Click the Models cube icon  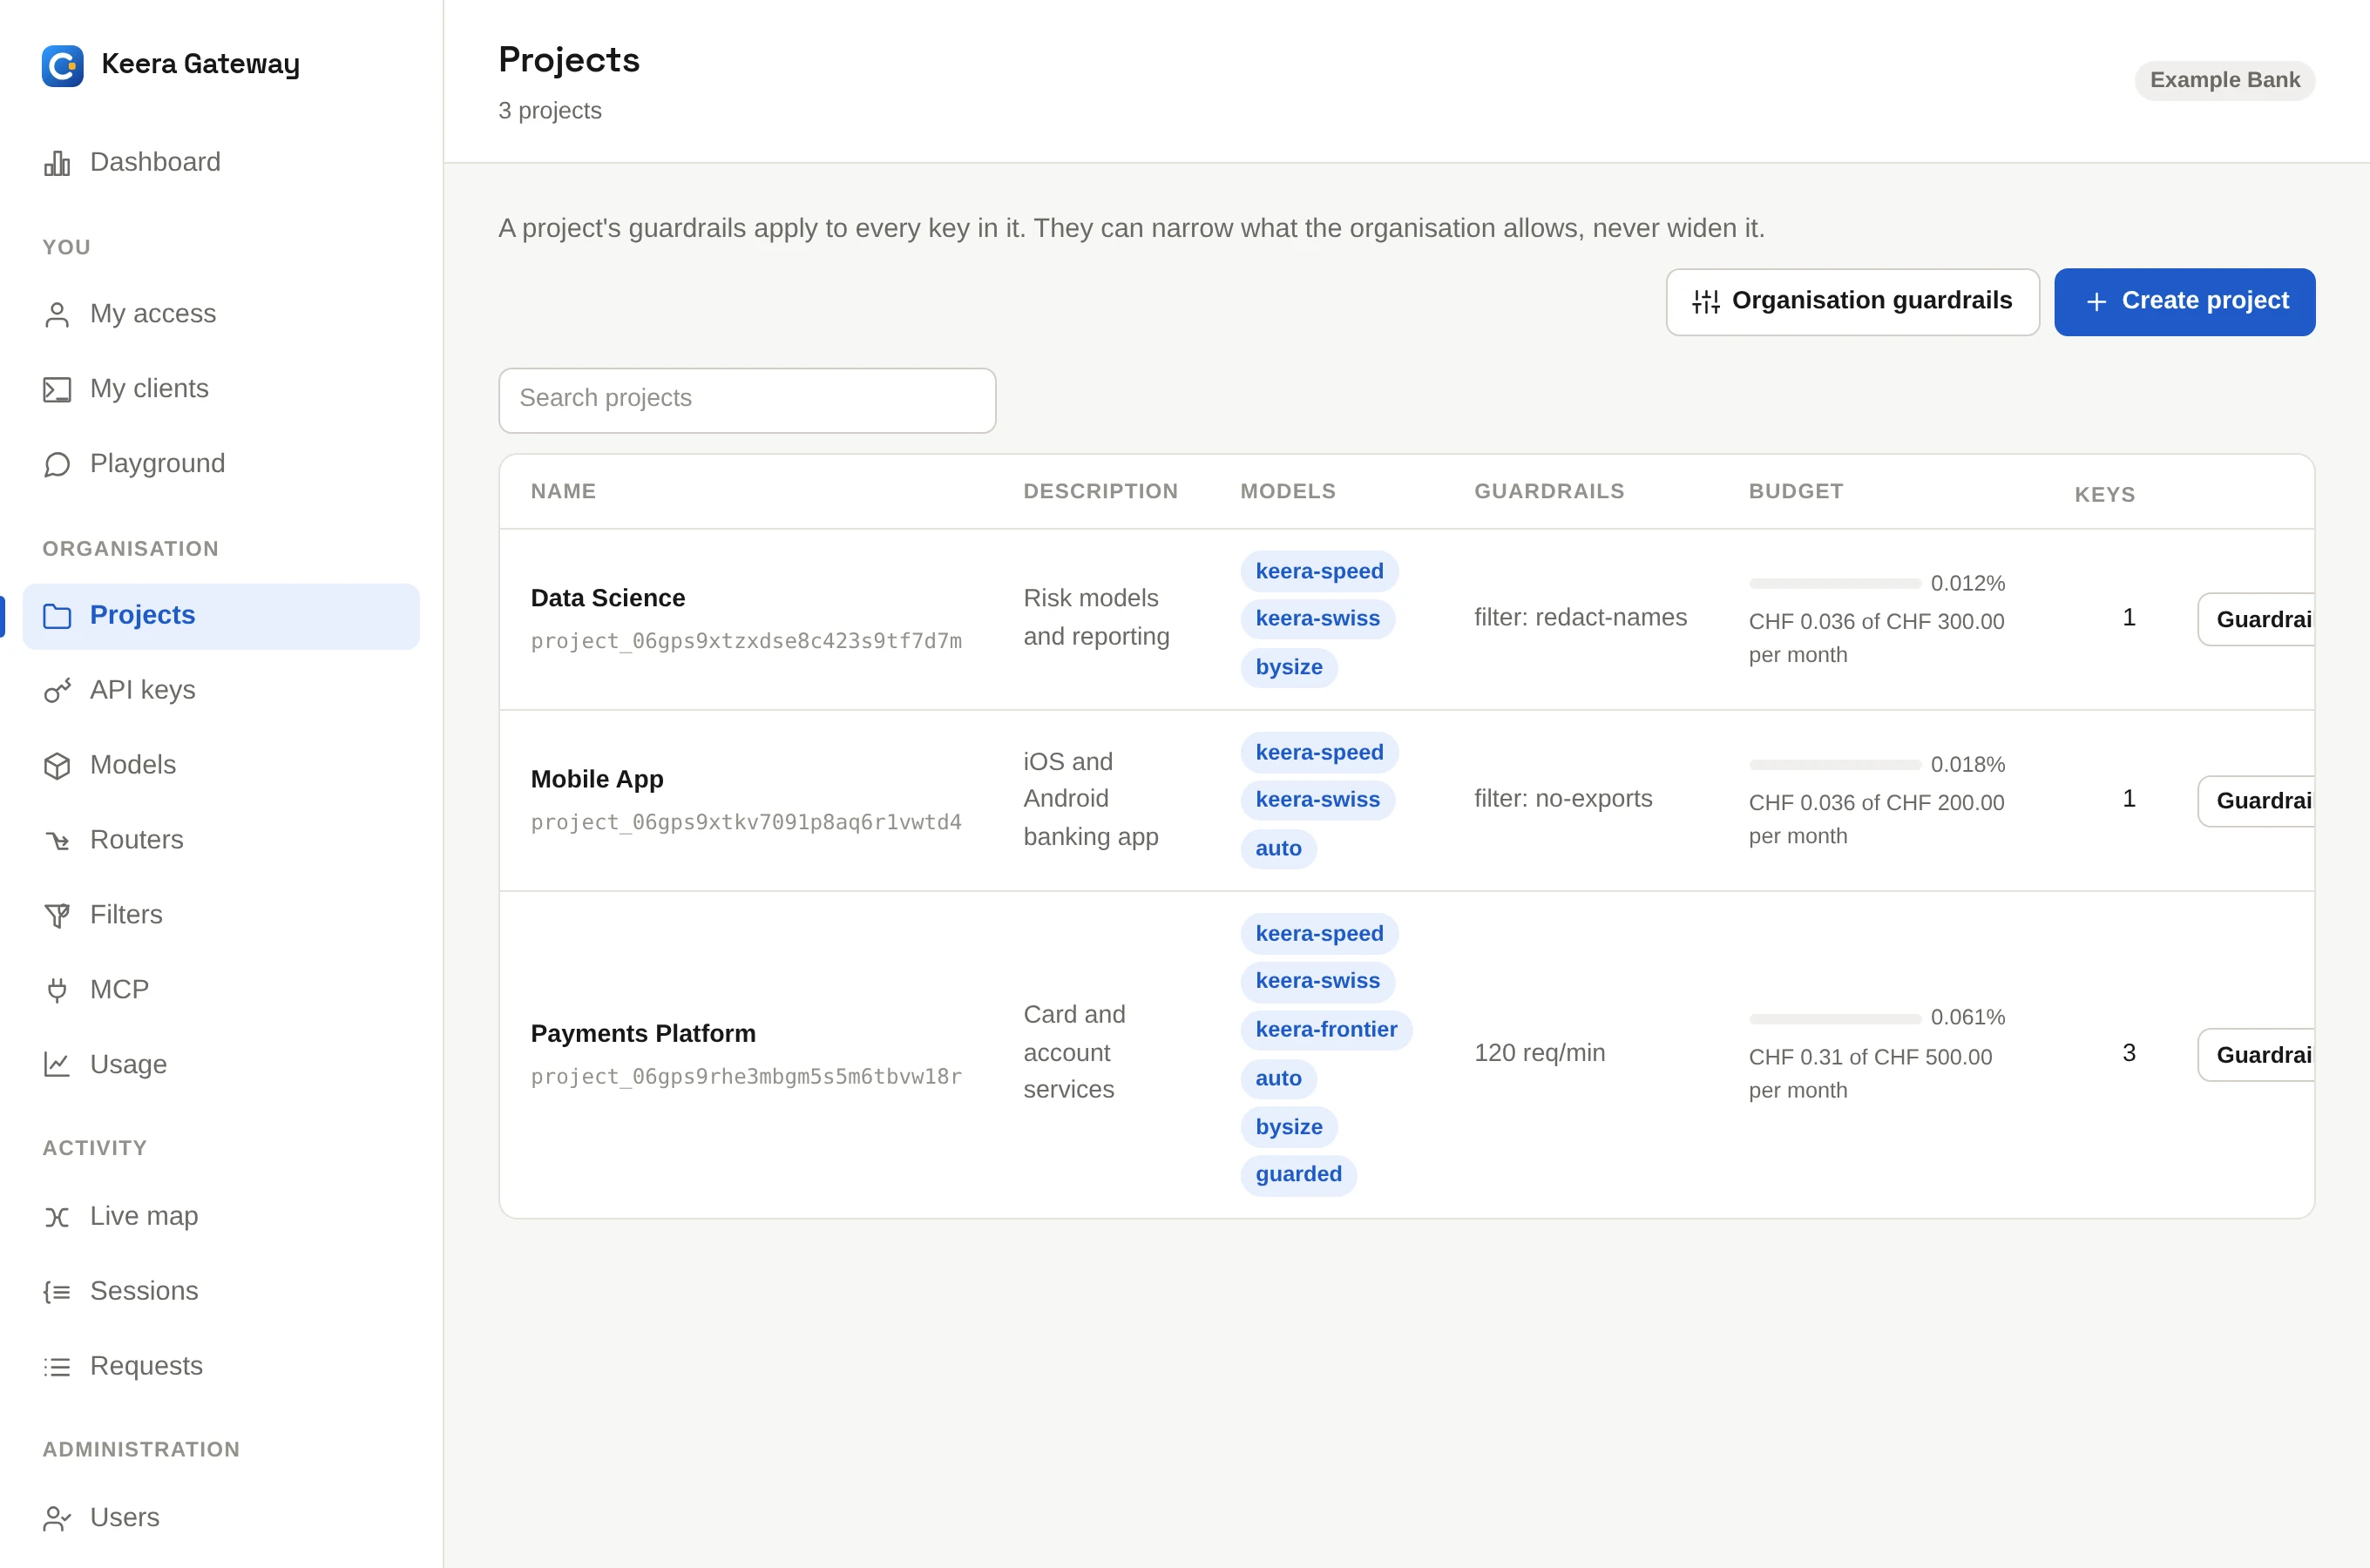click(57, 766)
